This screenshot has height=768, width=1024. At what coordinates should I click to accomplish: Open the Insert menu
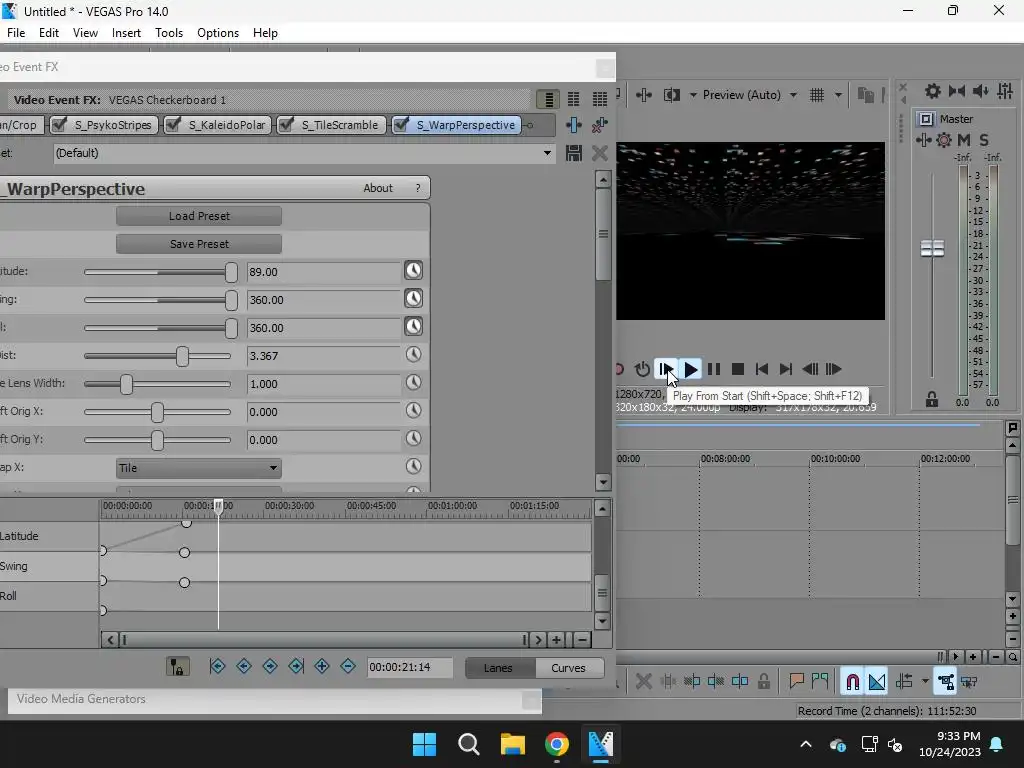126,33
